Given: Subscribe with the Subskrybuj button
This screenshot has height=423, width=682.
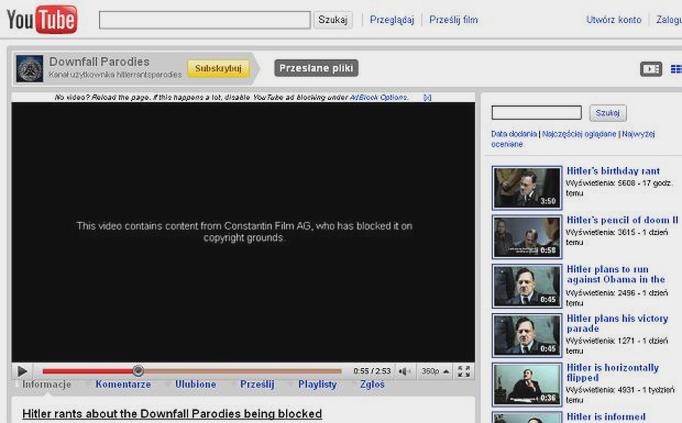Looking at the screenshot, I should (x=218, y=69).
